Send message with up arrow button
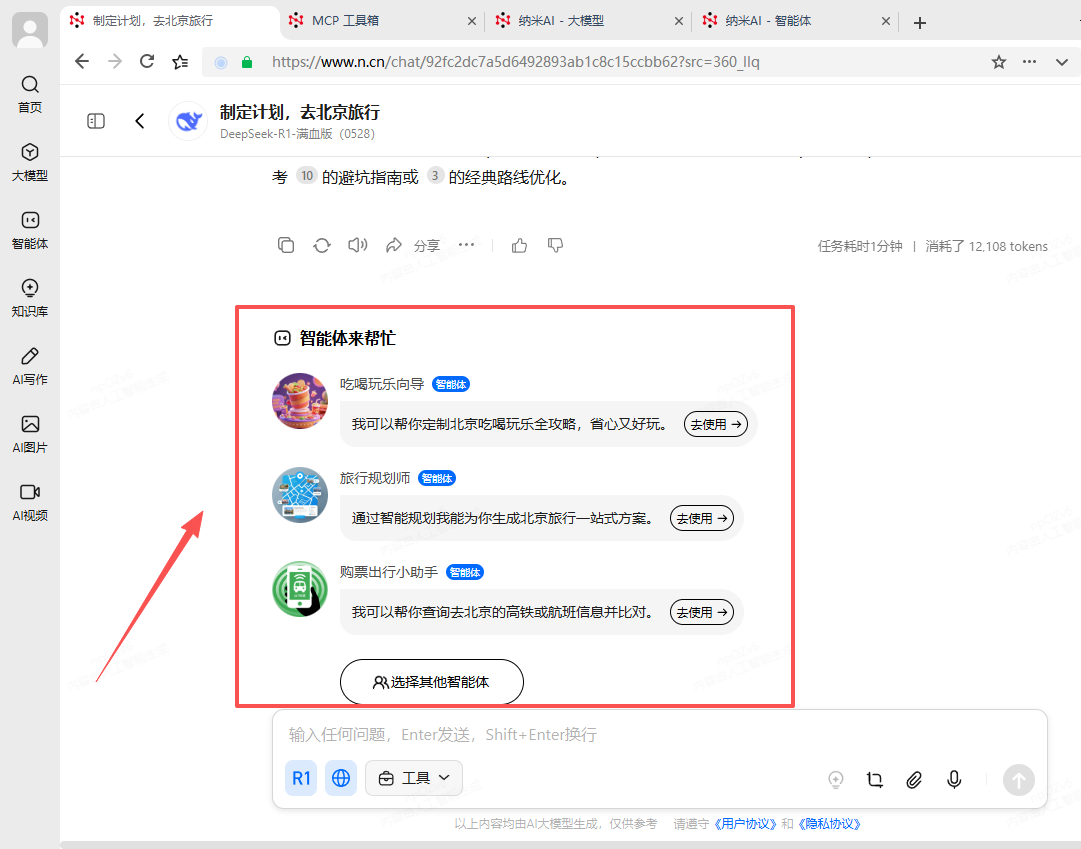 1018,780
